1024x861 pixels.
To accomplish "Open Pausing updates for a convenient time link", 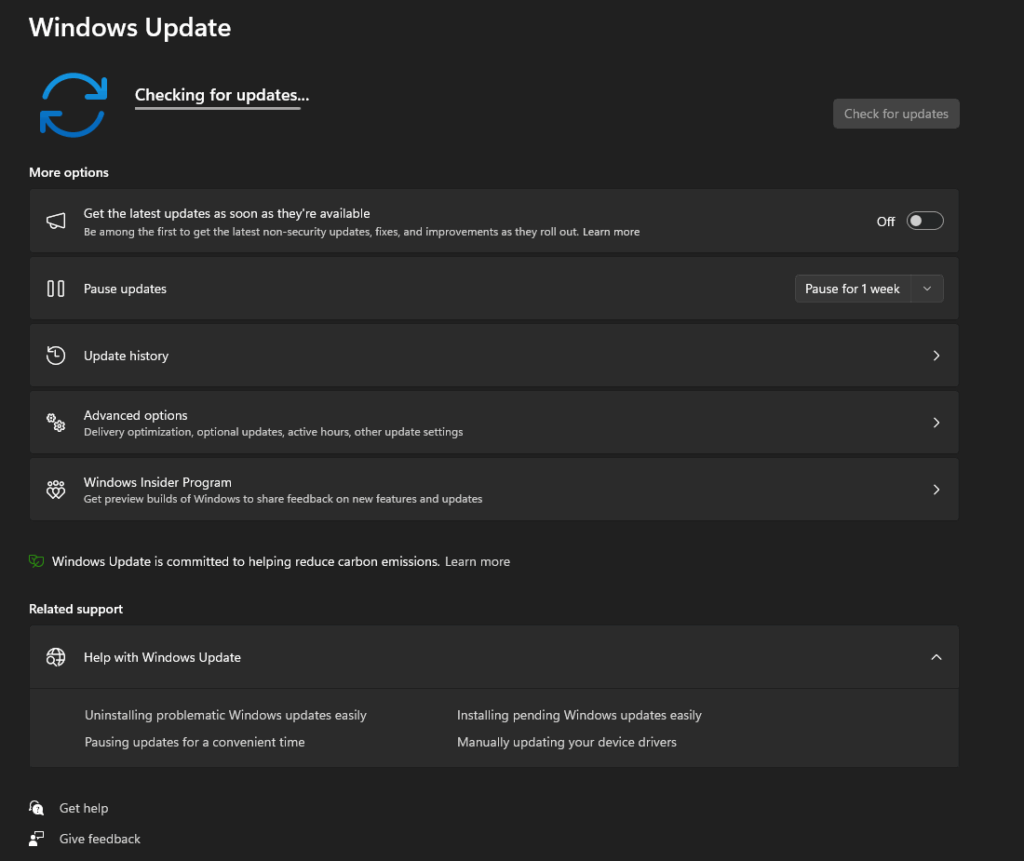I will (x=195, y=742).
